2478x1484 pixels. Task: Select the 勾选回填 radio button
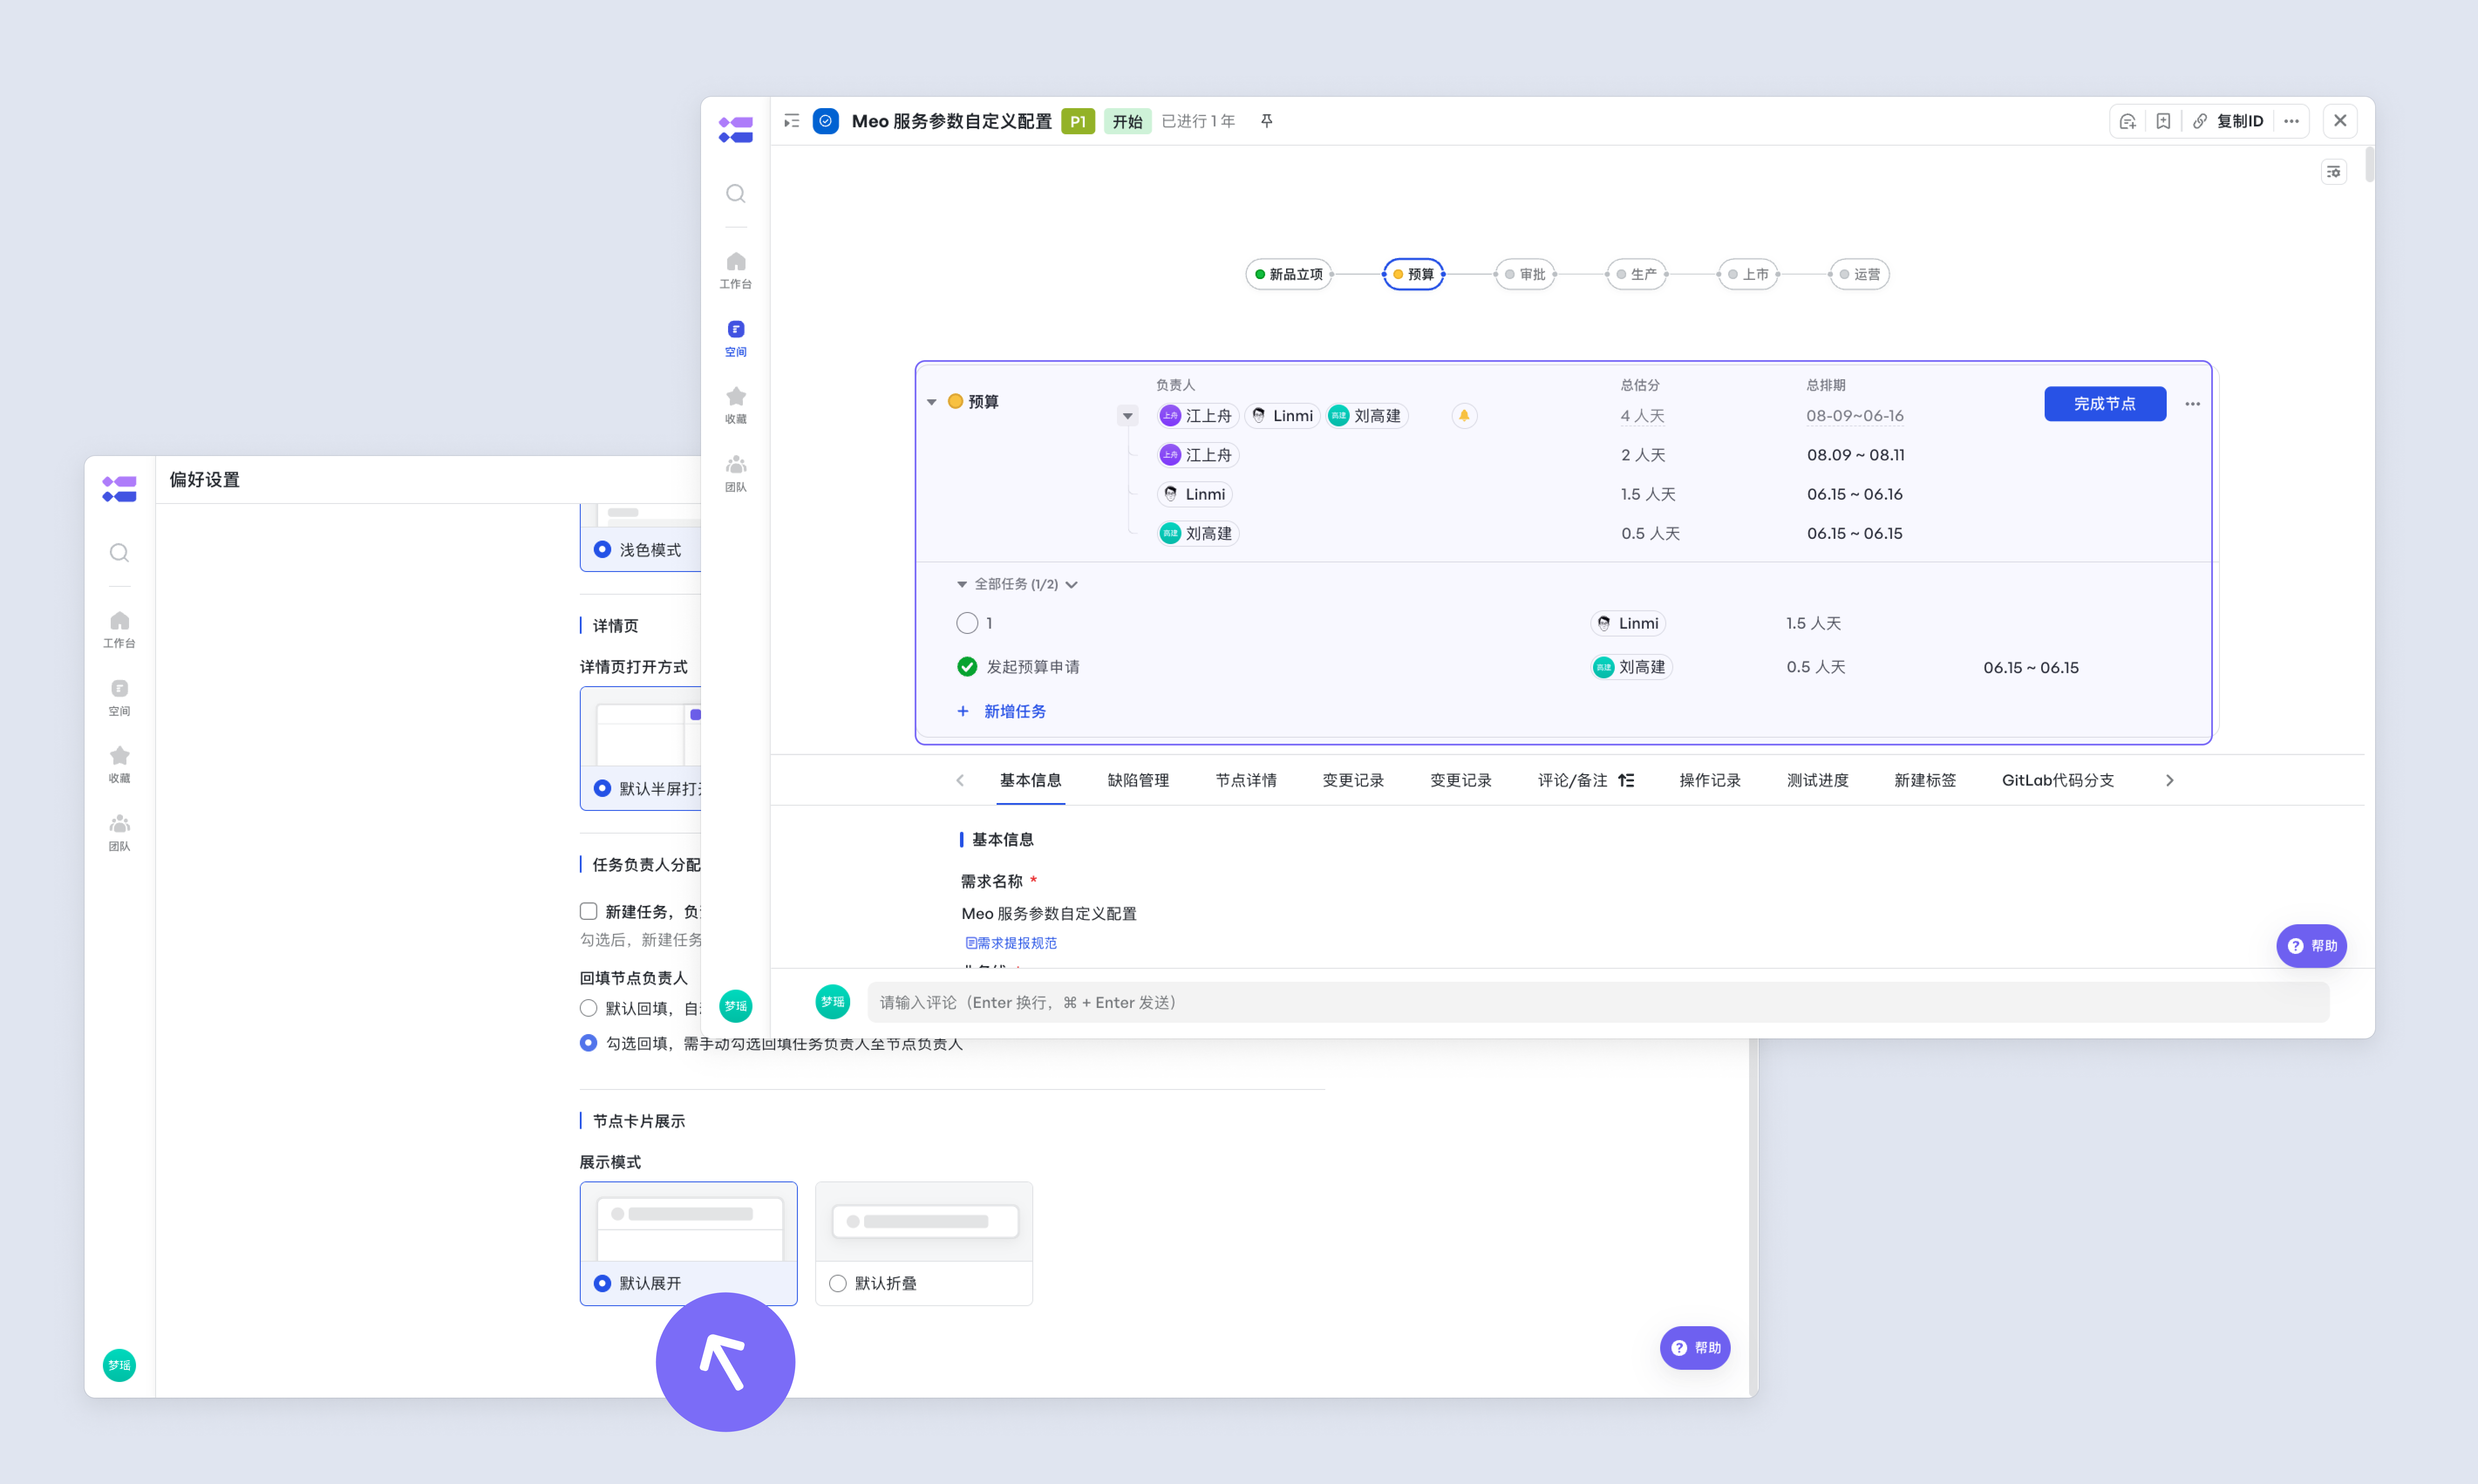(x=588, y=1043)
